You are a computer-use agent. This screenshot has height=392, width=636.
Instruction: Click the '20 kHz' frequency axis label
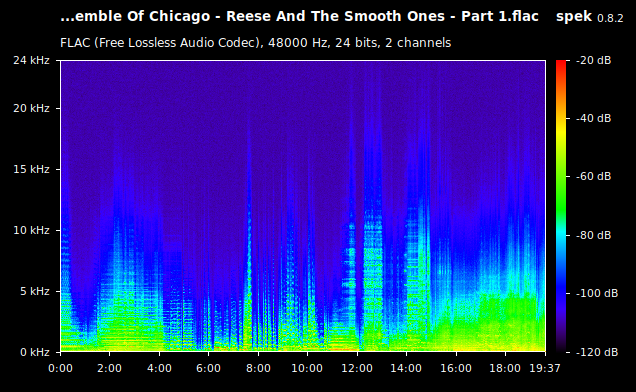[31, 108]
